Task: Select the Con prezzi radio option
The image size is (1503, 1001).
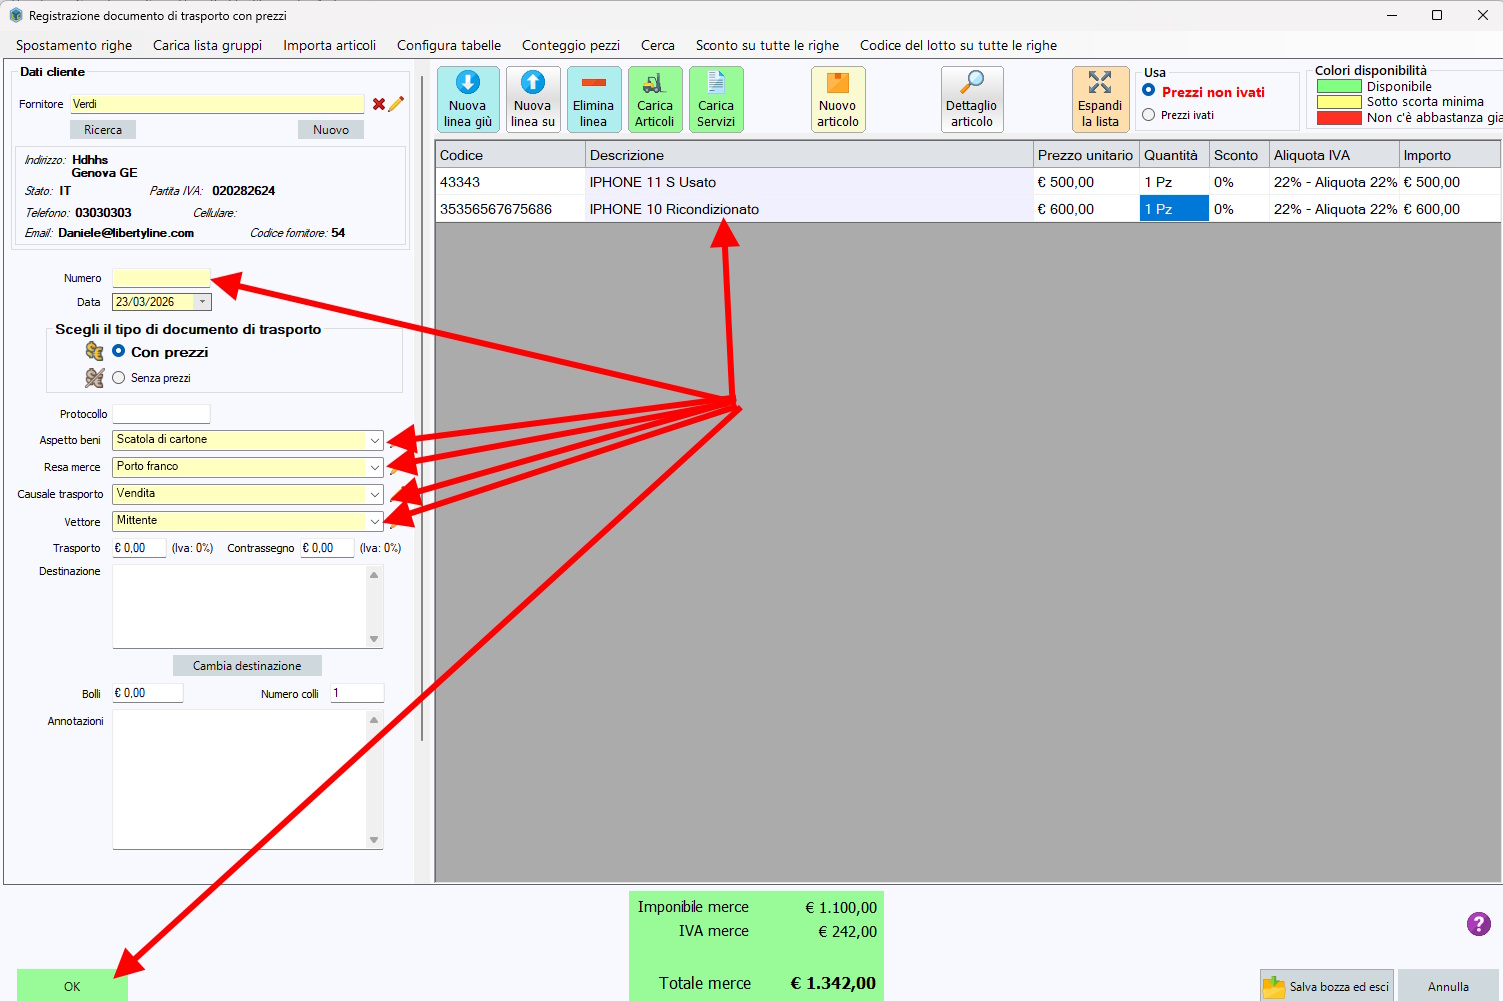Action: tap(119, 352)
